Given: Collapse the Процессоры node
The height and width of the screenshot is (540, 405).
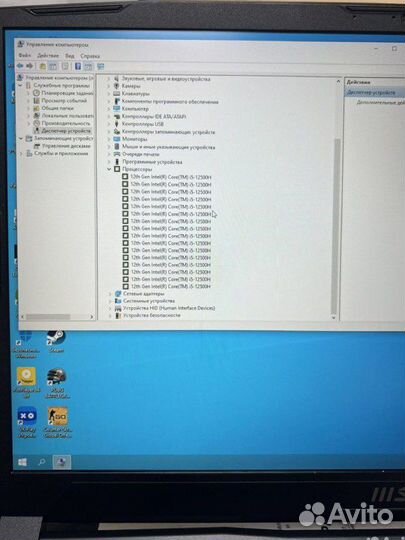Looking at the screenshot, I should point(109,169).
